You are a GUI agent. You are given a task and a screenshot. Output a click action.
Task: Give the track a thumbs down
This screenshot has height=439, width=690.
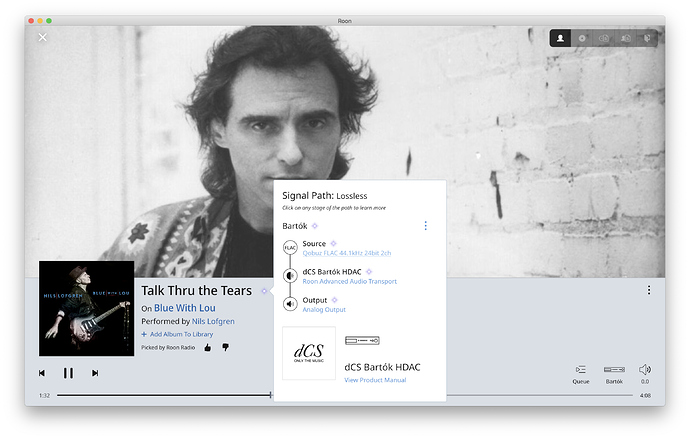(225, 348)
